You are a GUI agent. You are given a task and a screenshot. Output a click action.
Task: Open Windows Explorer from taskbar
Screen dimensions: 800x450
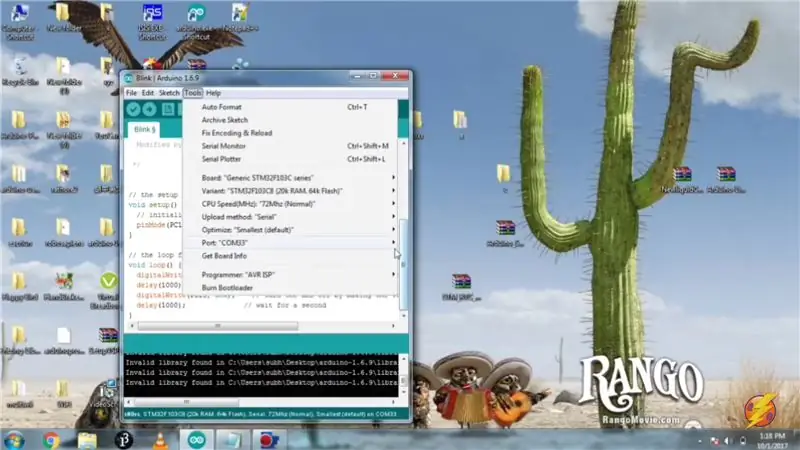(x=87, y=440)
